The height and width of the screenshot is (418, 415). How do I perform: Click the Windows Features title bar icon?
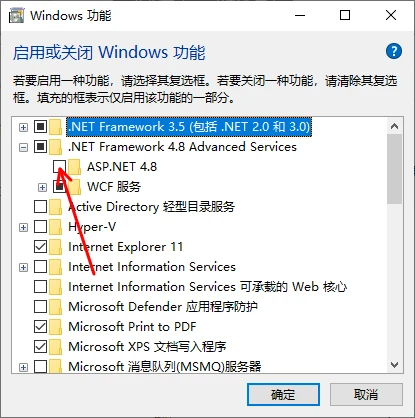coord(17,16)
